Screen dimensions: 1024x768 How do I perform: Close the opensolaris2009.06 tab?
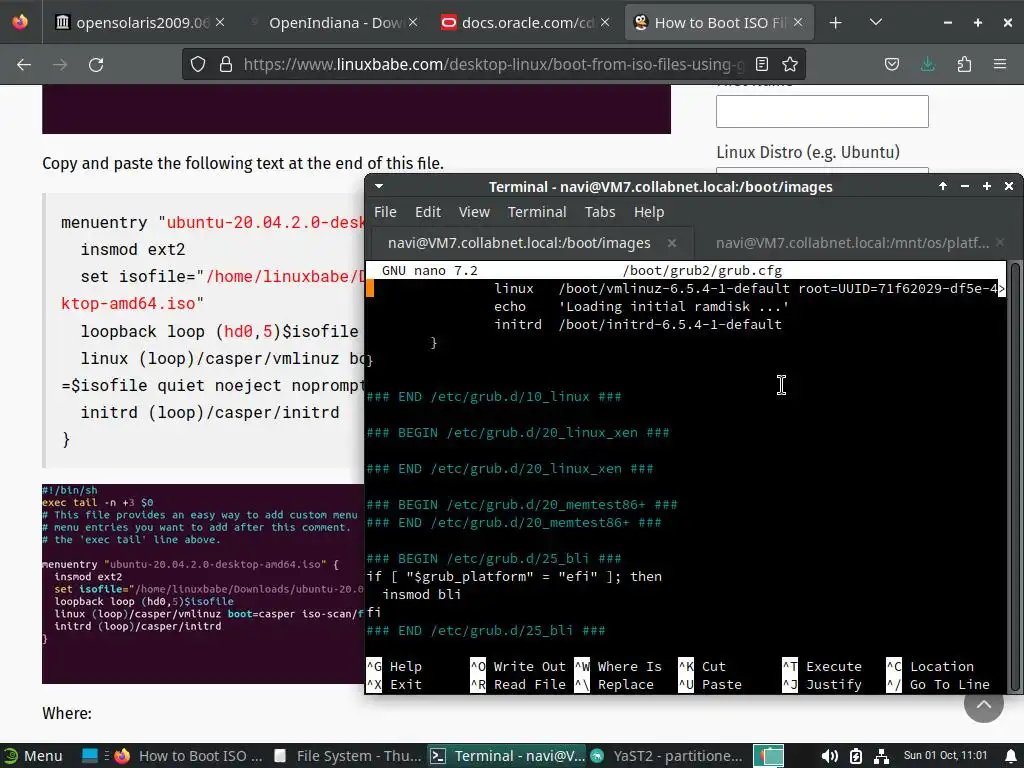(x=220, y=22)
